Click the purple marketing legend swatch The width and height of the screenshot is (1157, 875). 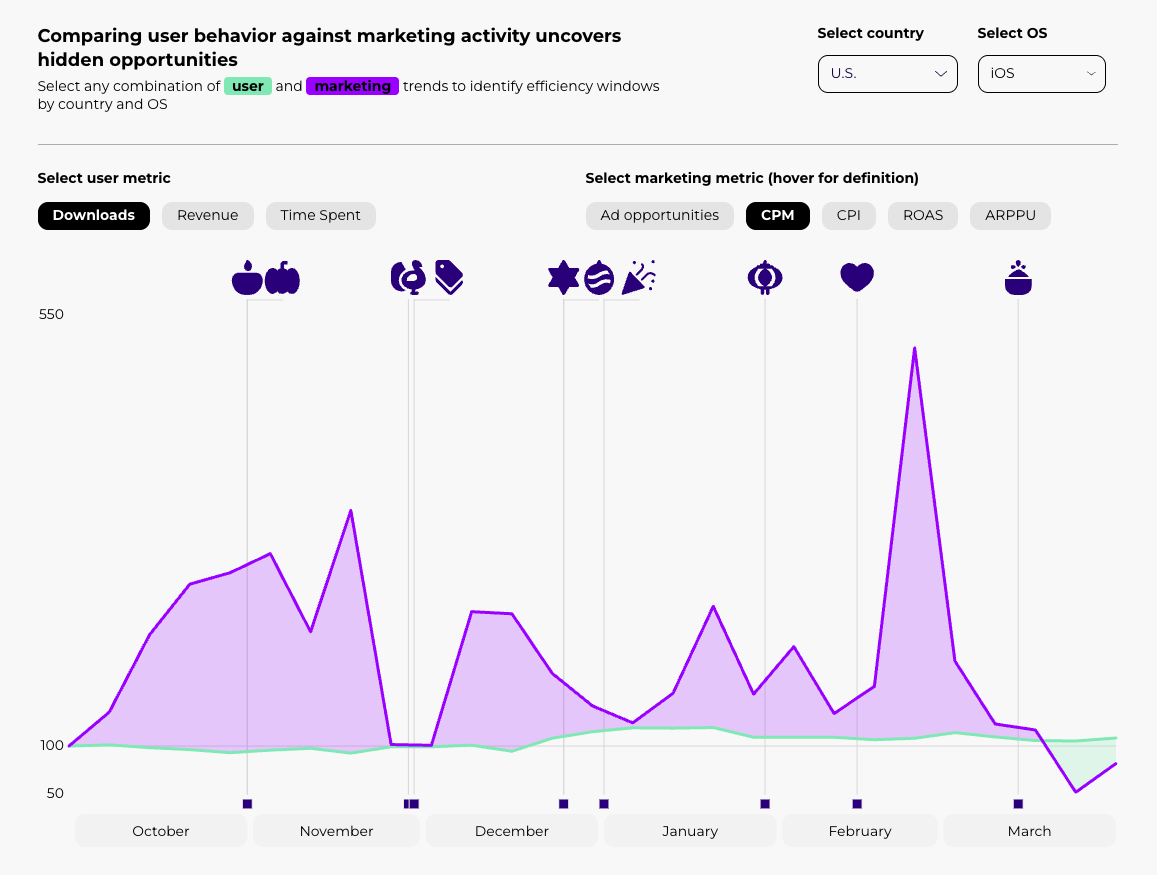coord(353,86)
